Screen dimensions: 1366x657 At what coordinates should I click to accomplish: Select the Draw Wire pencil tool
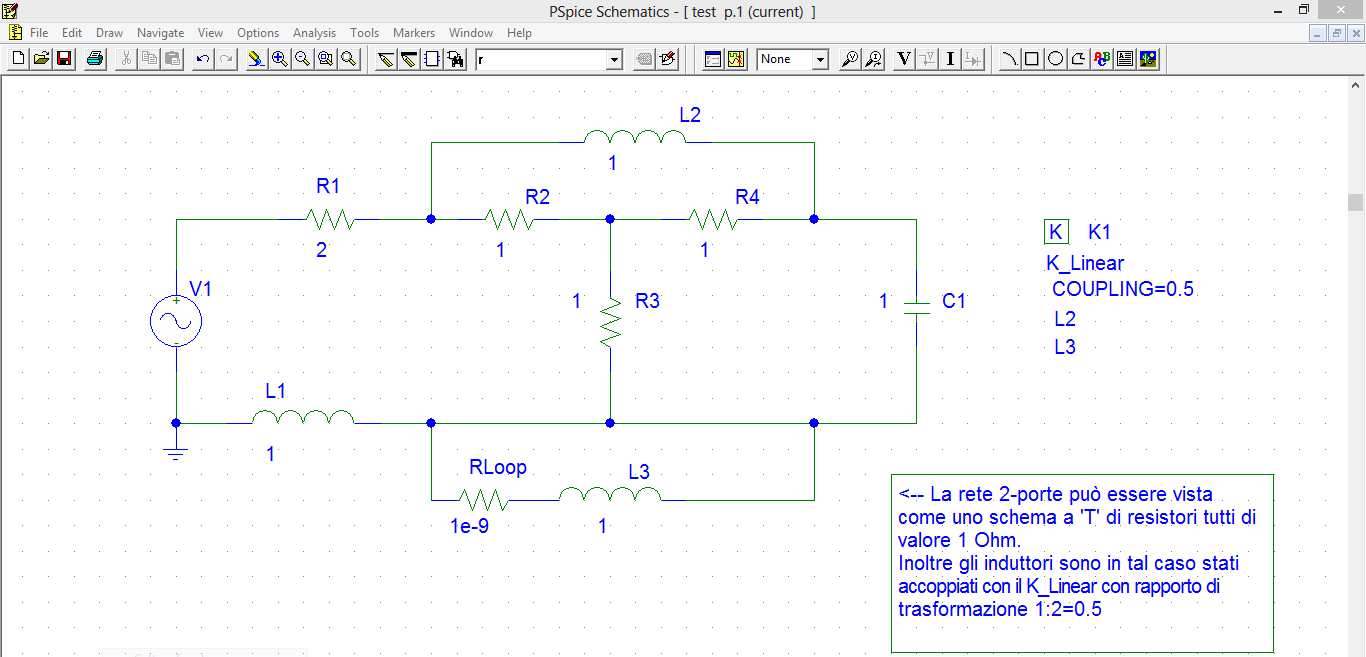(x=386, y=59)
